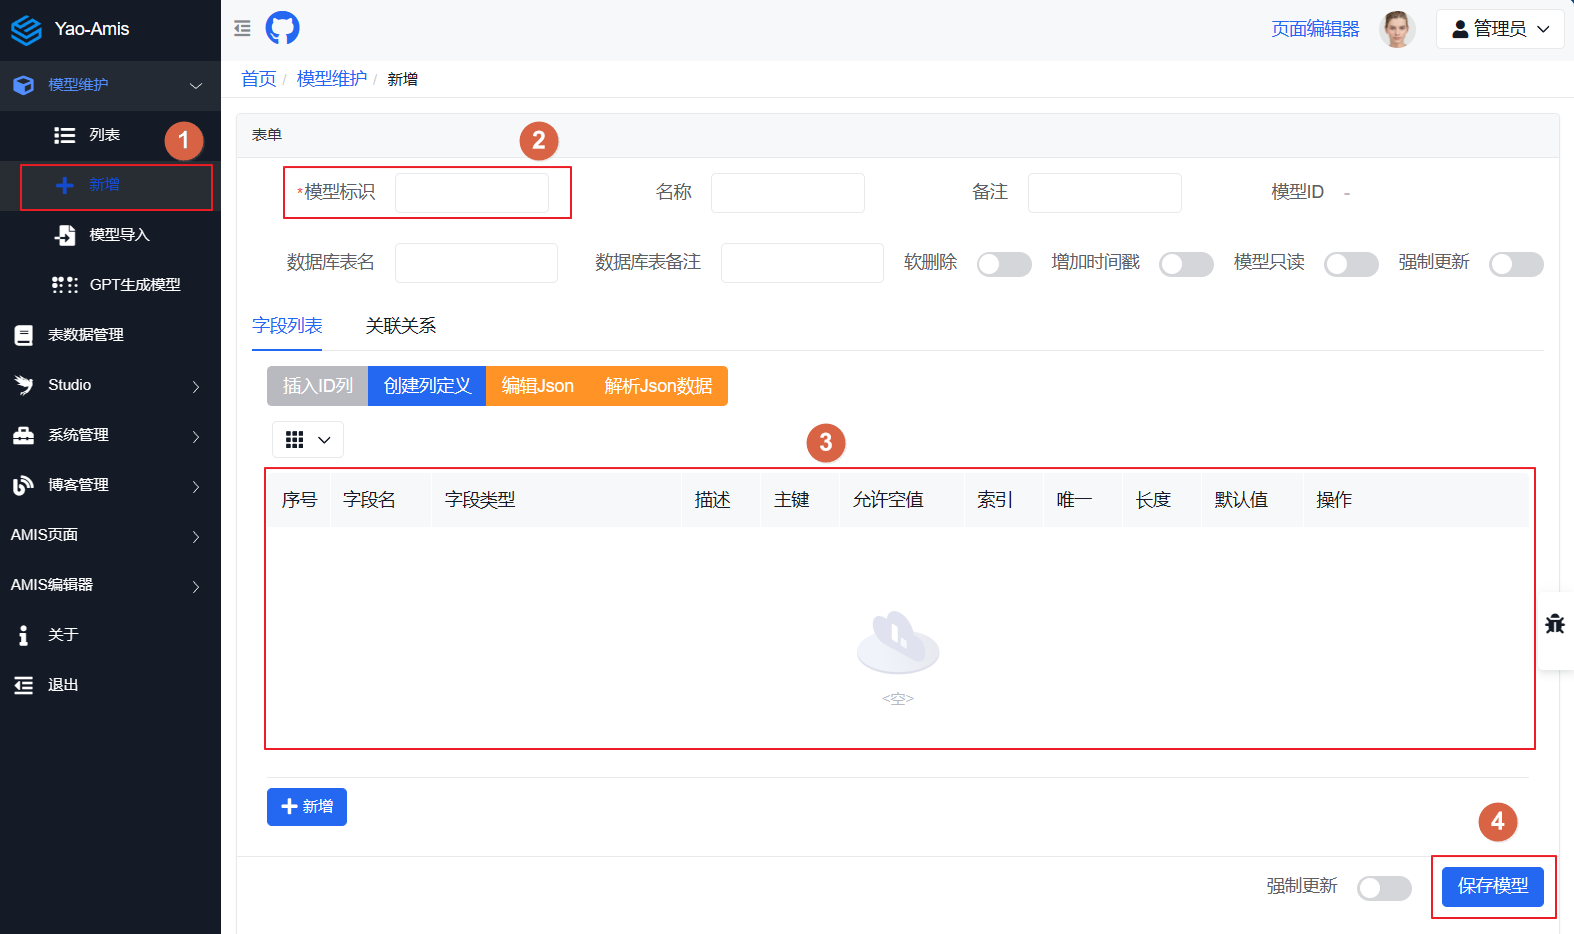Click the 模型标识 input field
1574x934 pixels.
pyautogui.click(x=472, y=193)
